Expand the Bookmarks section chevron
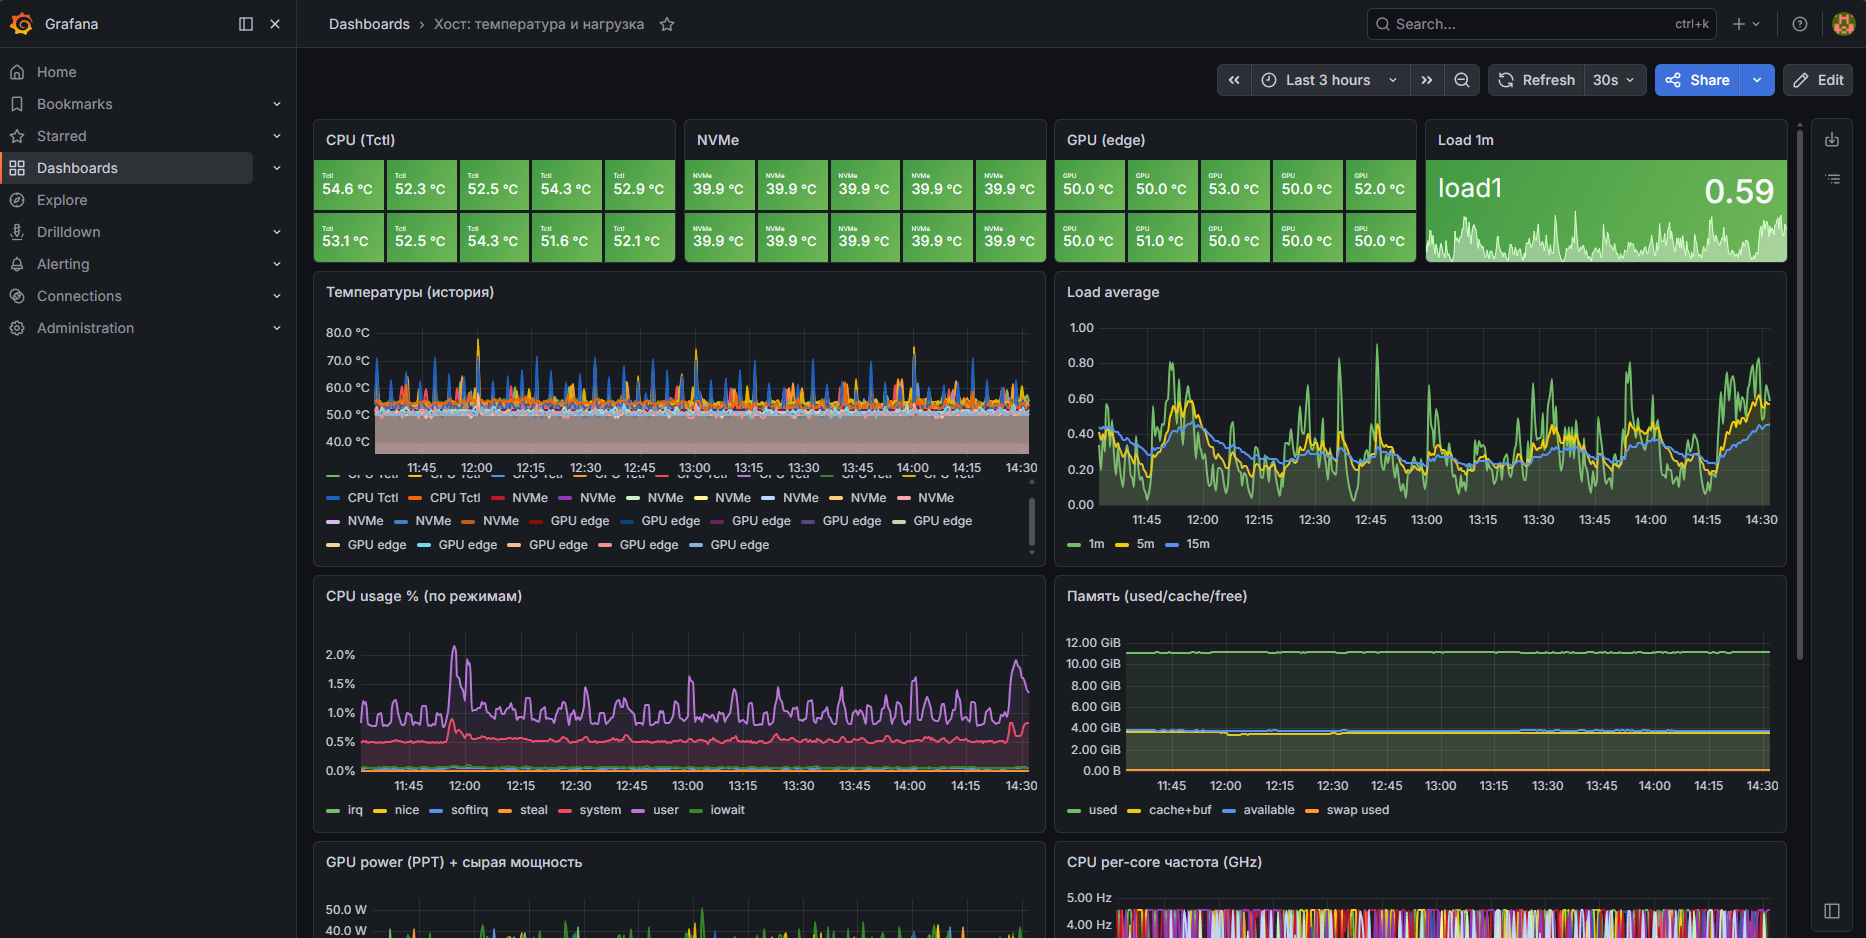Image resolution: width=1866 pixels, height=938 pixels. (277, 104)
